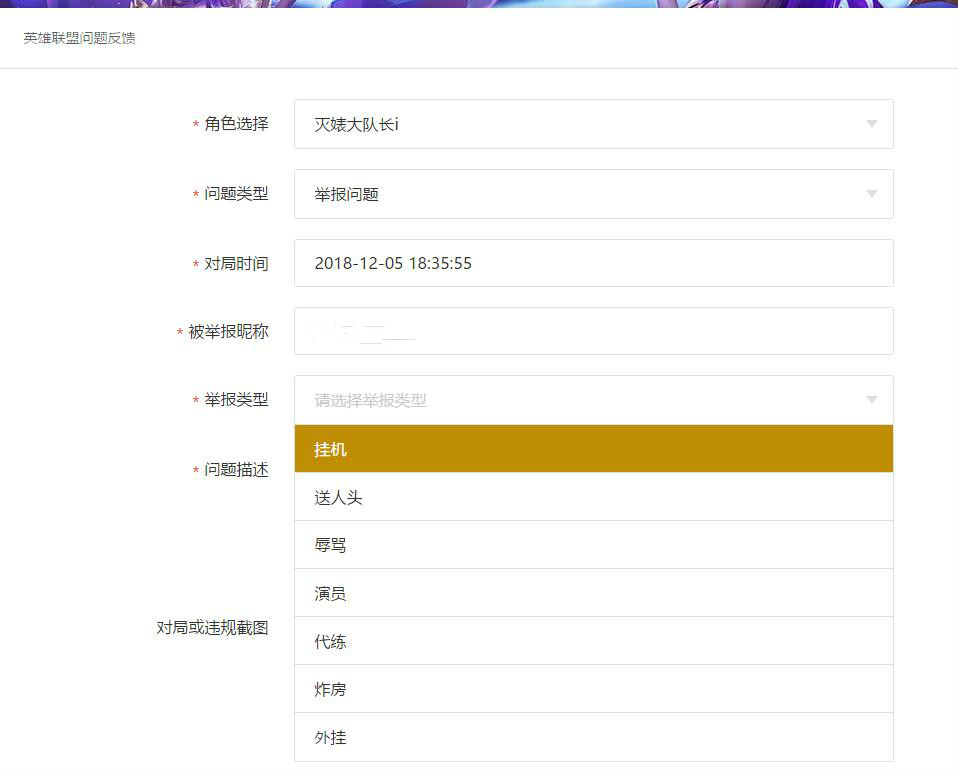Click the banner artwork above the form
Viewport: 958px width, 774px height.
tap(479, 8)
